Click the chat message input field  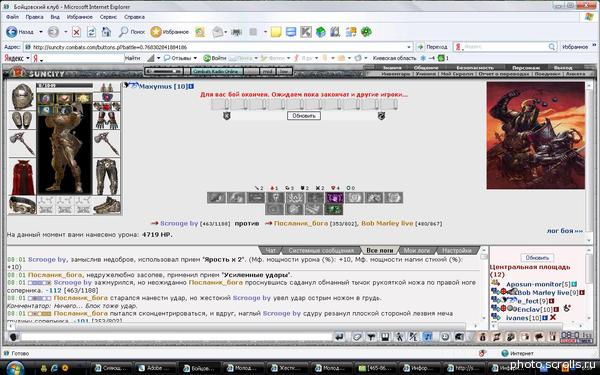click(x=177, y=337)
